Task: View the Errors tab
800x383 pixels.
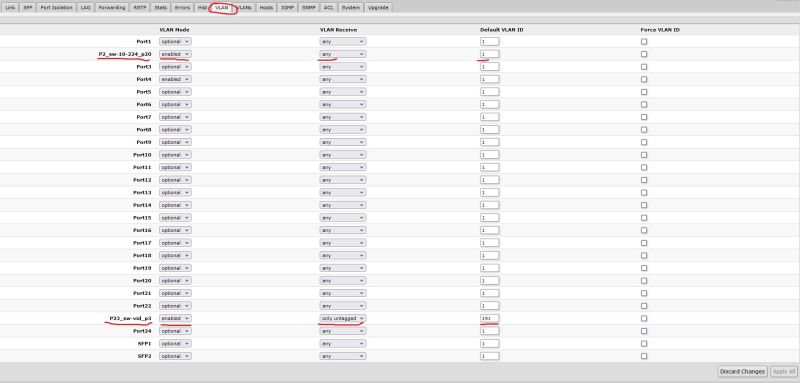Action: tap(182, 8)
